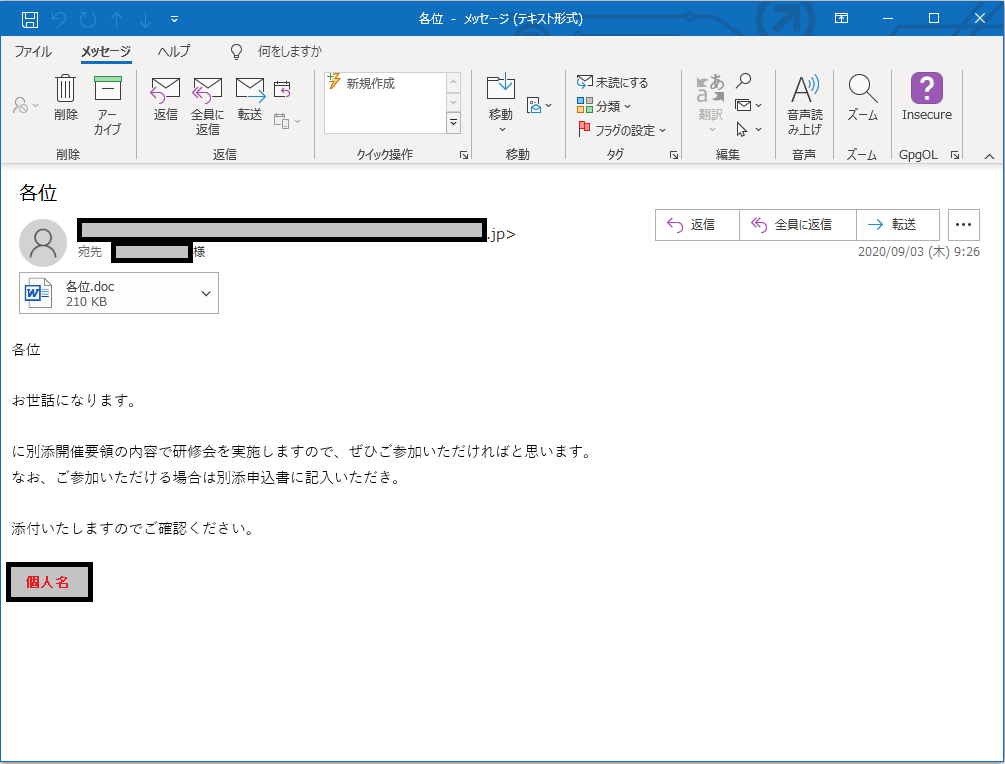Image resolution: width=1005 pixels, height=764 pixels.
Task: Open the タグ group dialog launcher
Action: point(674,155)
